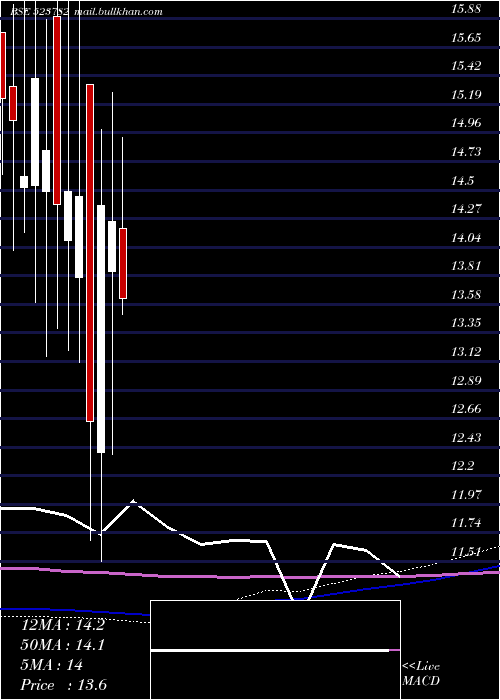This screenshot has height=700, width=500.
Task: Click the 11.51 price axis label
Action: pos(466,552)
